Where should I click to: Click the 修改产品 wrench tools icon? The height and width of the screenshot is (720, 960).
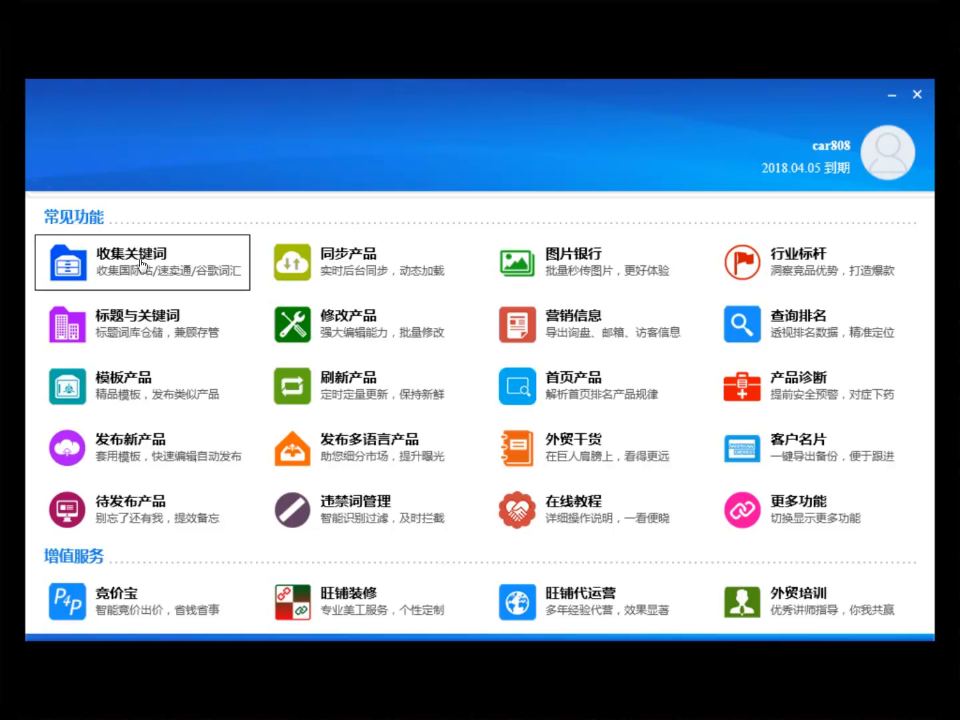pyautogui.click(x=292, y=324)
